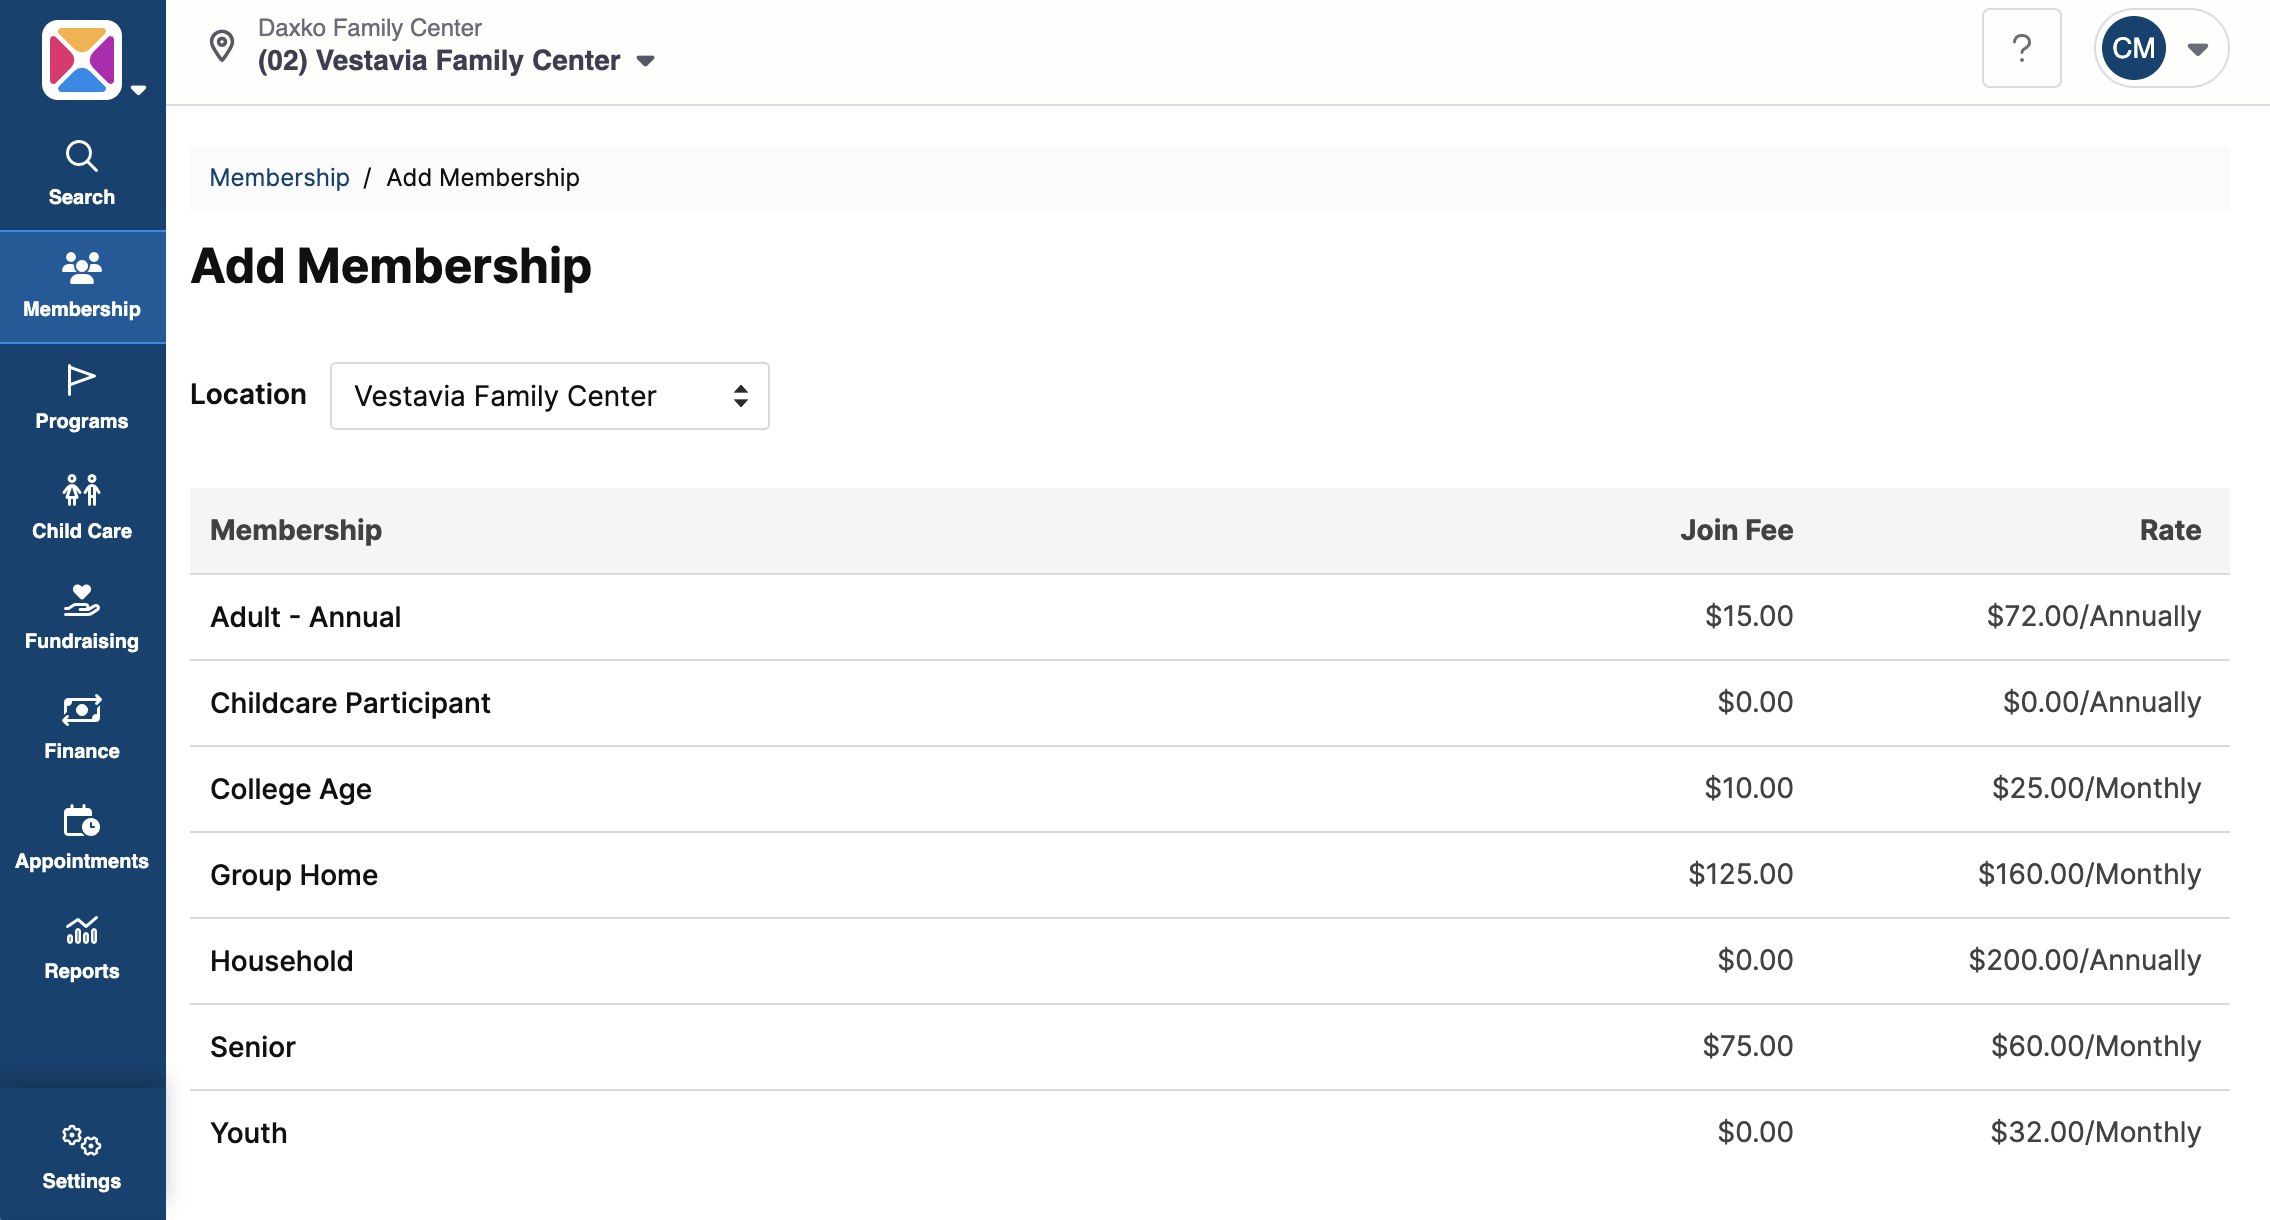Pick the Senior membership row
This screenshot has width=2270, height=1220.
[x=253, y=1047]
